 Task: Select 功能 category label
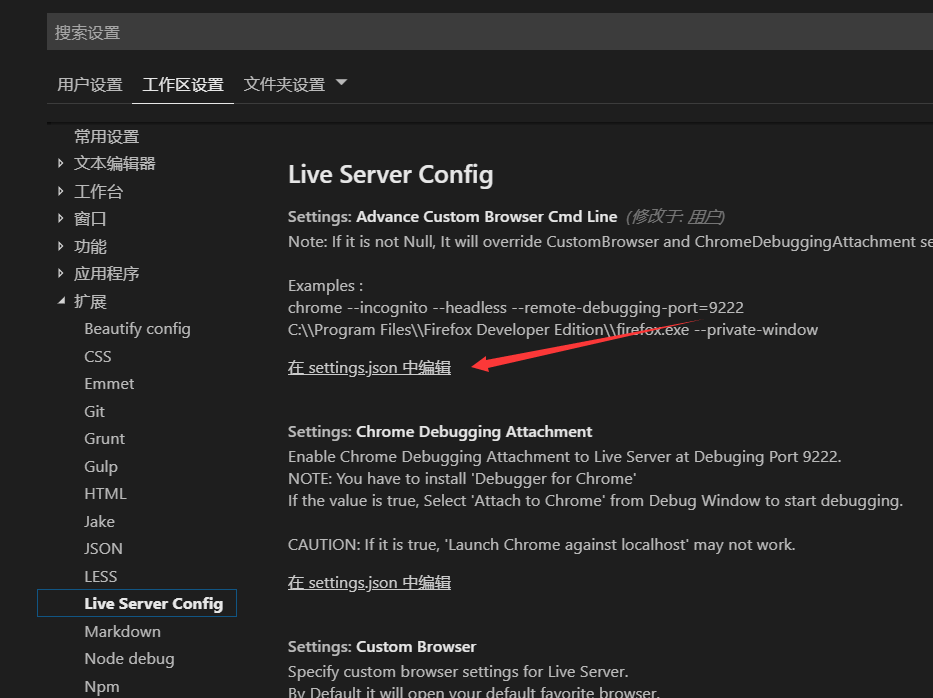(90, 246)
